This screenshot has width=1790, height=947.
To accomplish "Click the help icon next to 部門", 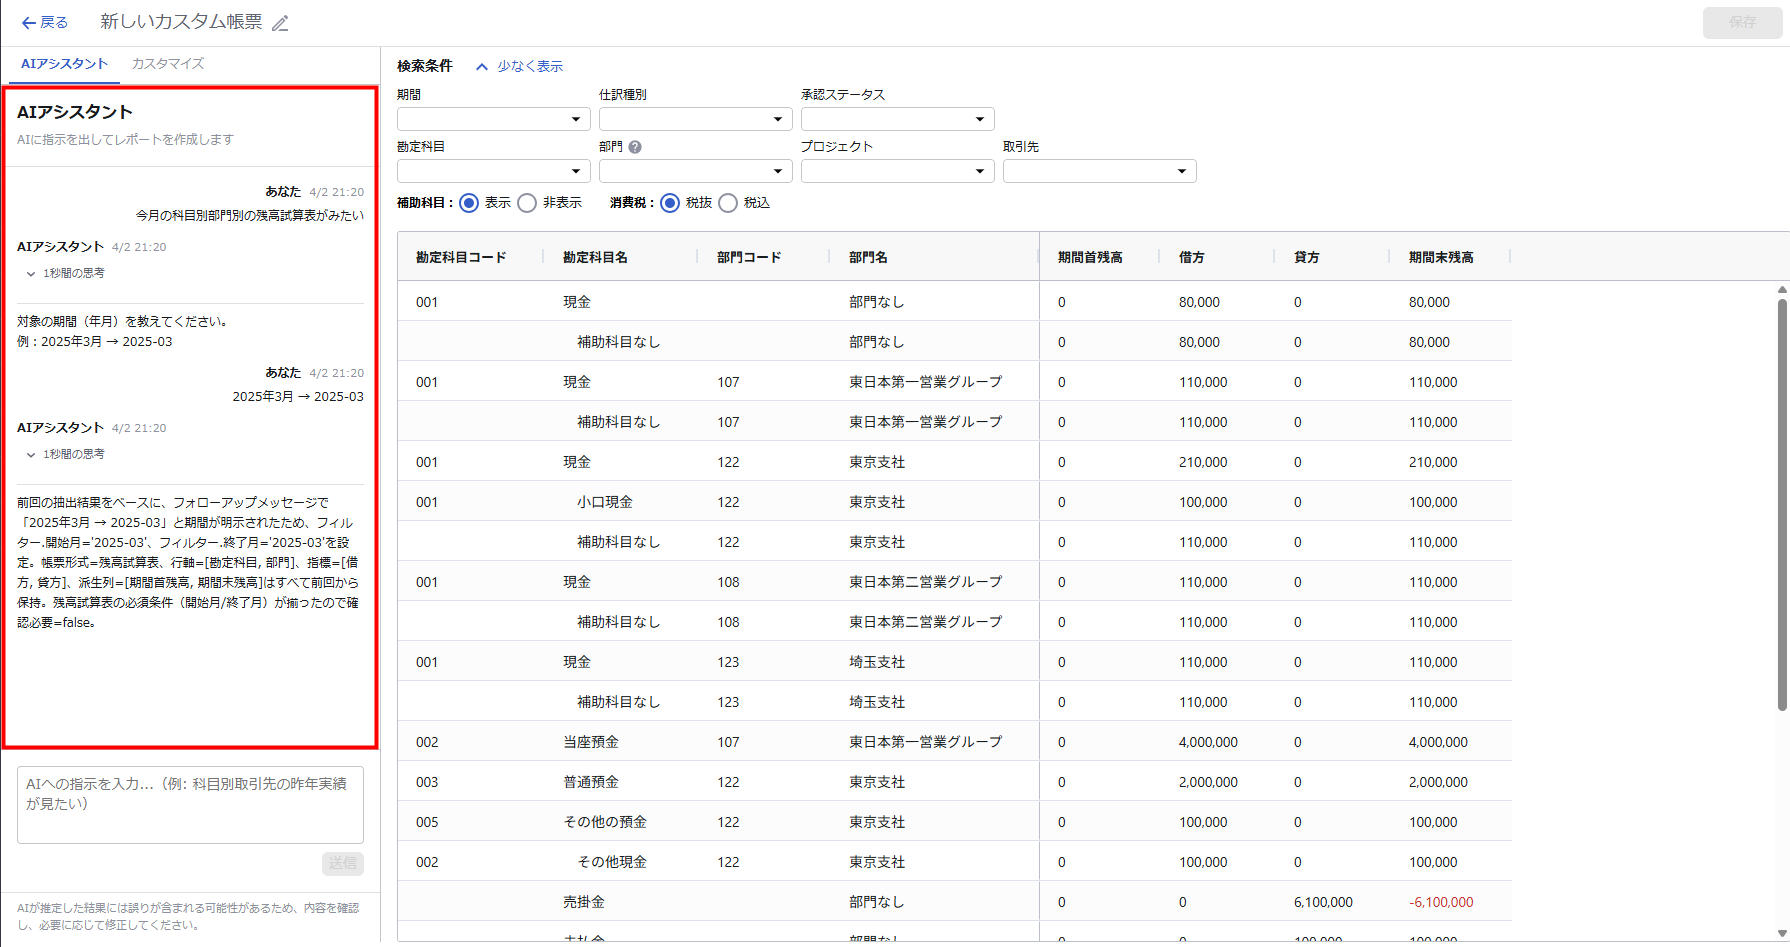I will pos(635,147).
